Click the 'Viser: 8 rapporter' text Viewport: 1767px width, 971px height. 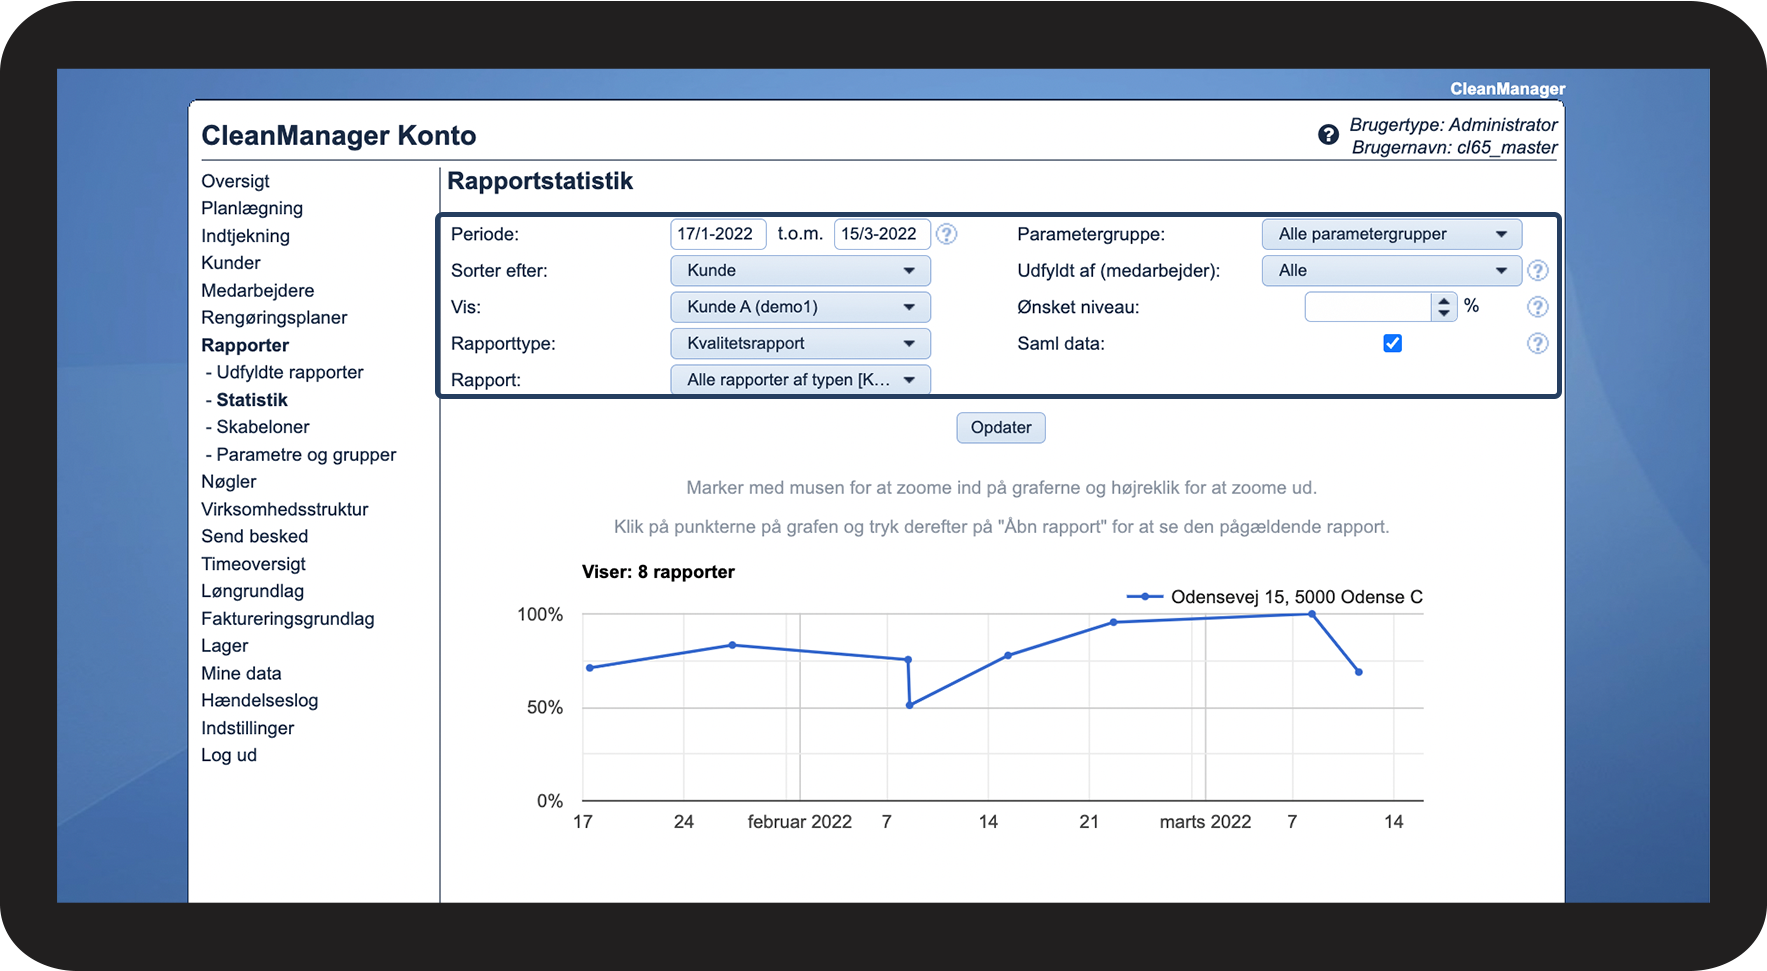pos(658,572)
